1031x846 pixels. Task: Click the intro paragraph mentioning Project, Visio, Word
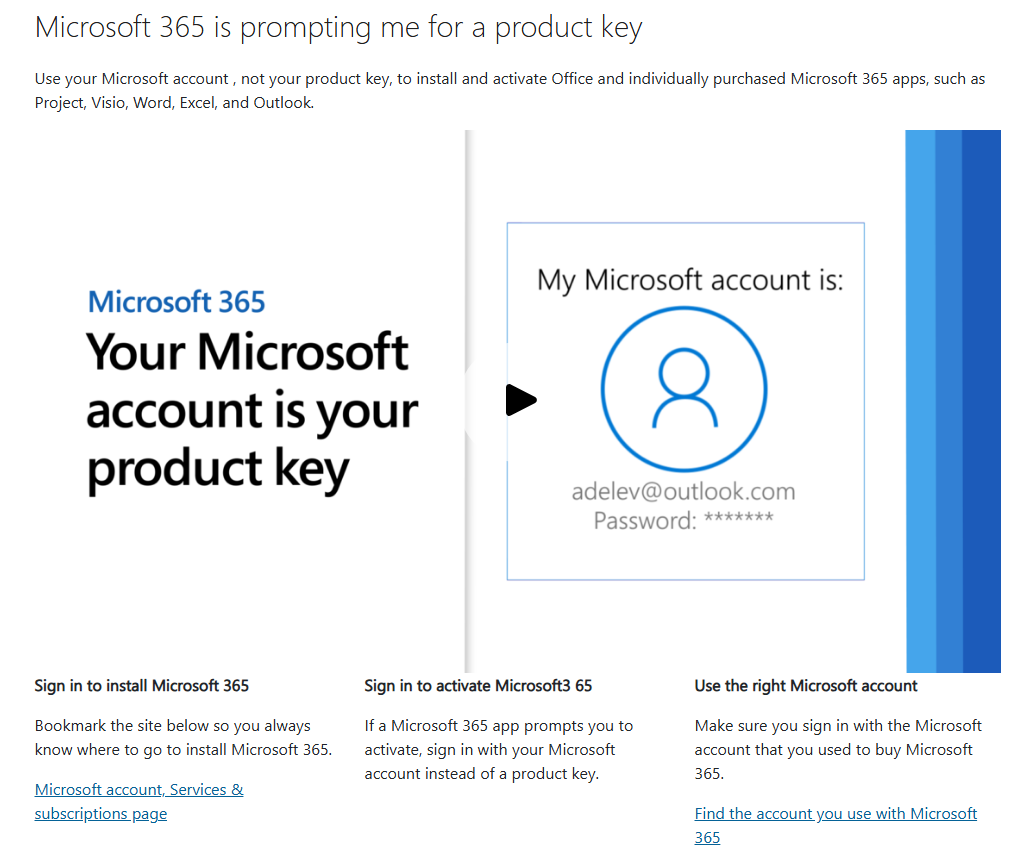[x=510, y=91]
